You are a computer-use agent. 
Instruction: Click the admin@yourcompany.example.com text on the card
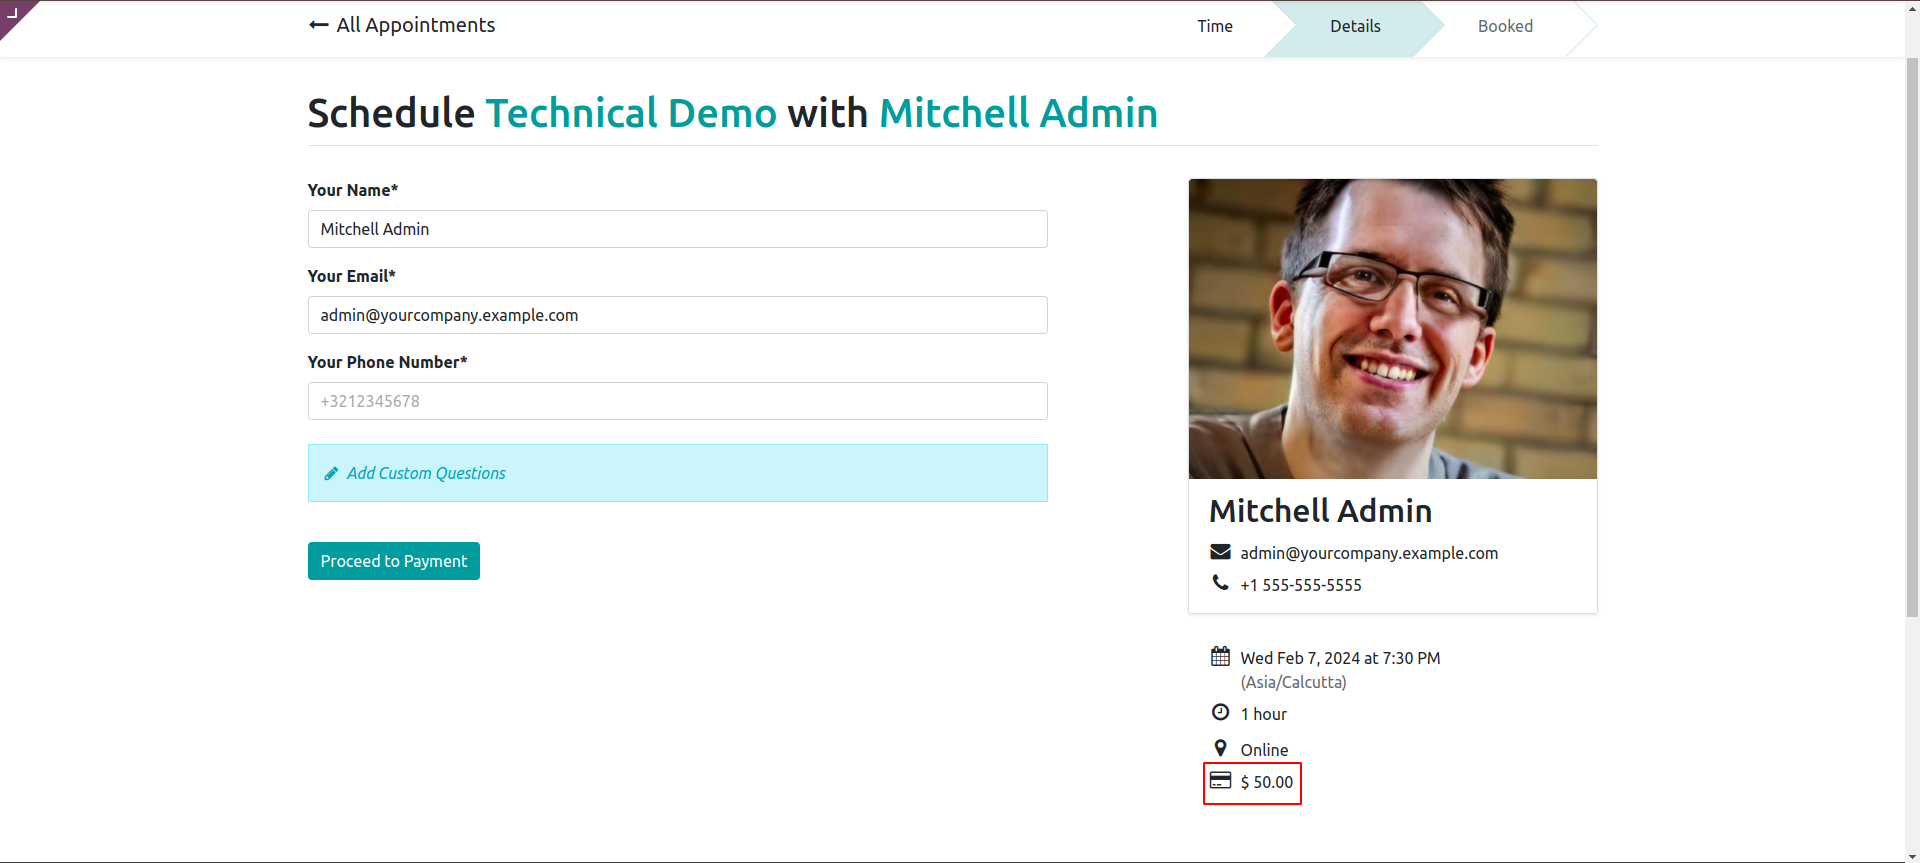coord(1369,553)
